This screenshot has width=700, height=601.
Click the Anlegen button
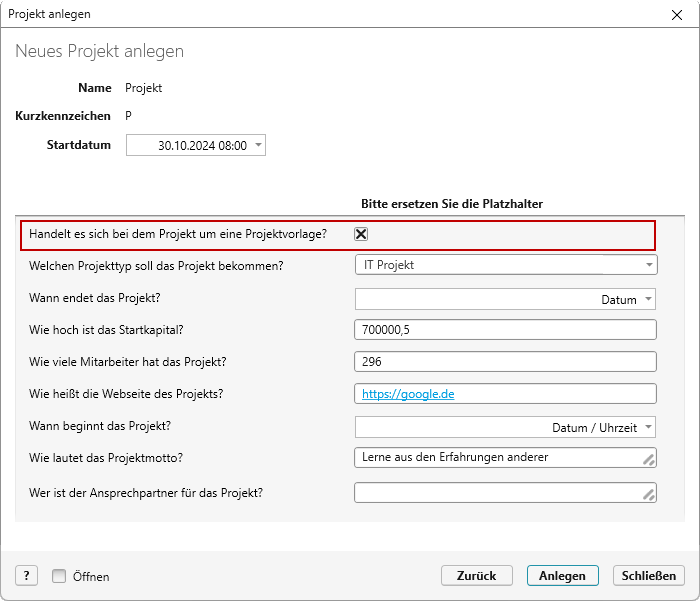tap(562, 576)
